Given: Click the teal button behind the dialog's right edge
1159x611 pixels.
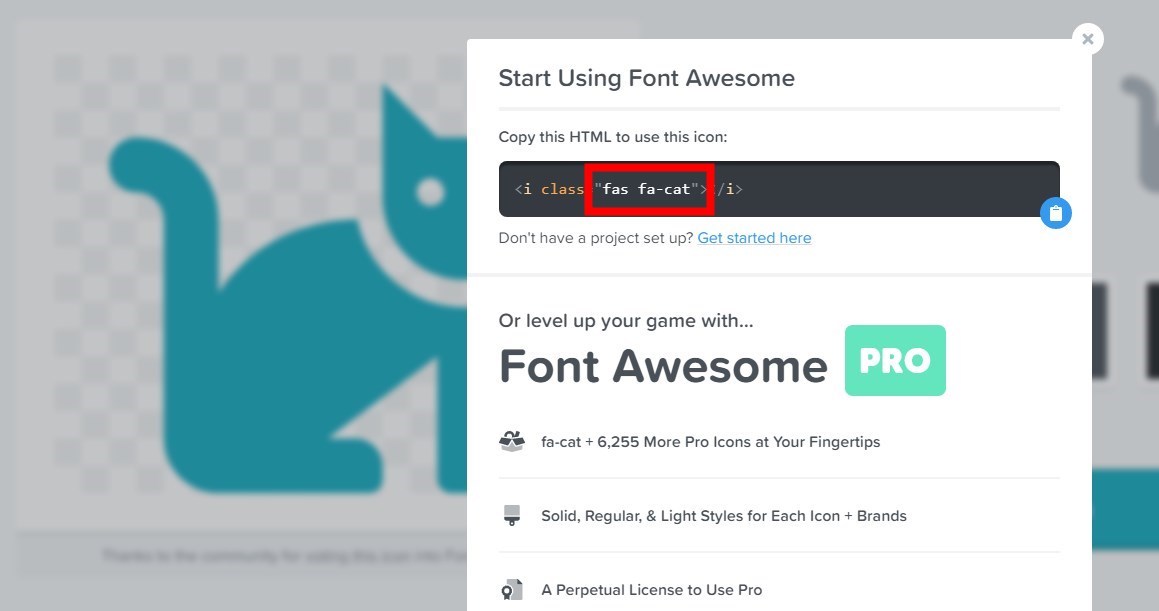Looking at the screenshot, I should [1124, 510].
